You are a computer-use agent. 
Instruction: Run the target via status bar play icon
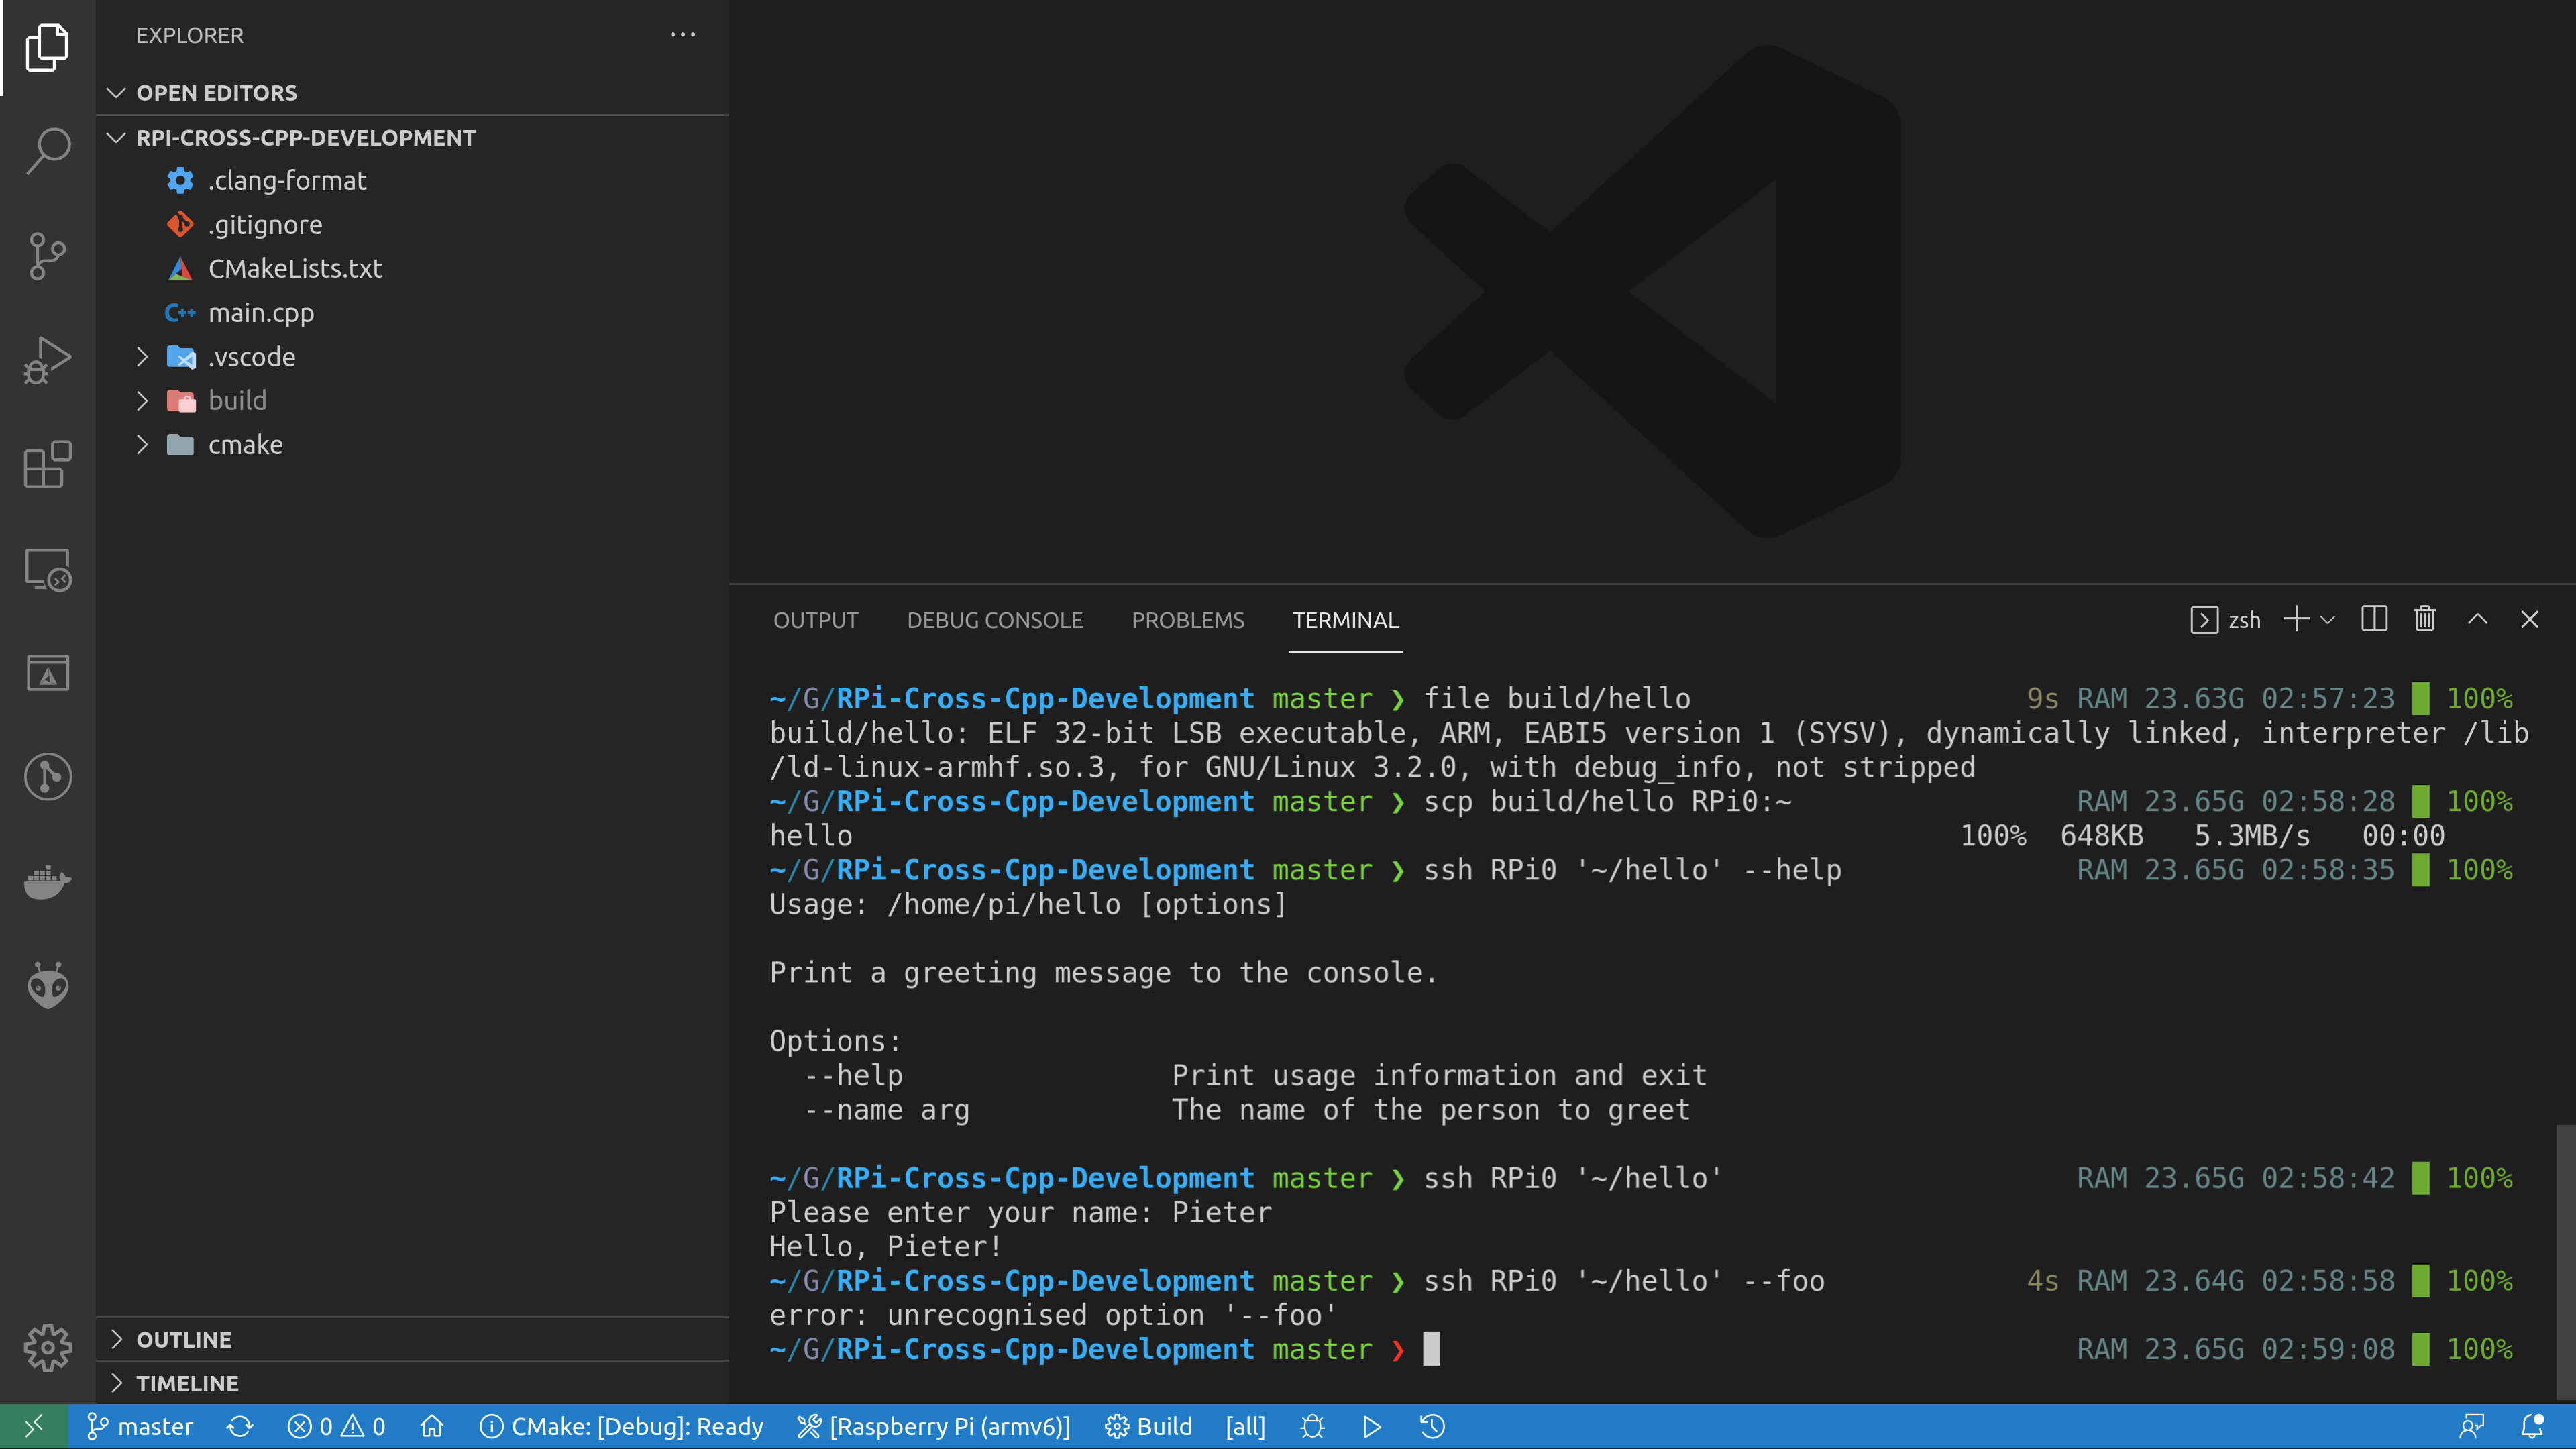[x=1372, y=1426]
